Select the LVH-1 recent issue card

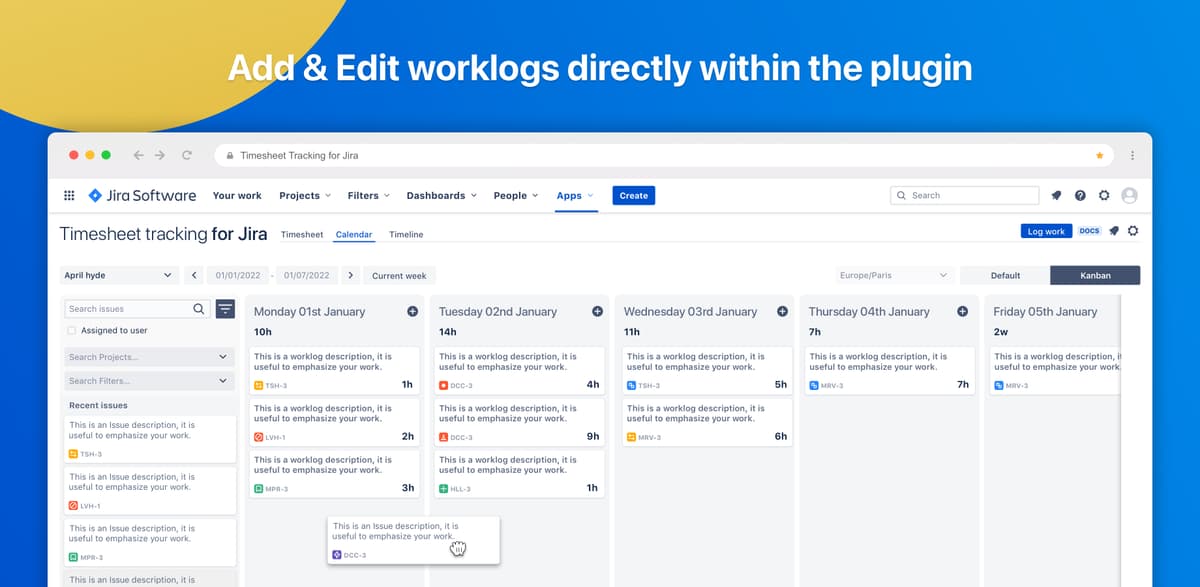click(150, 491)
